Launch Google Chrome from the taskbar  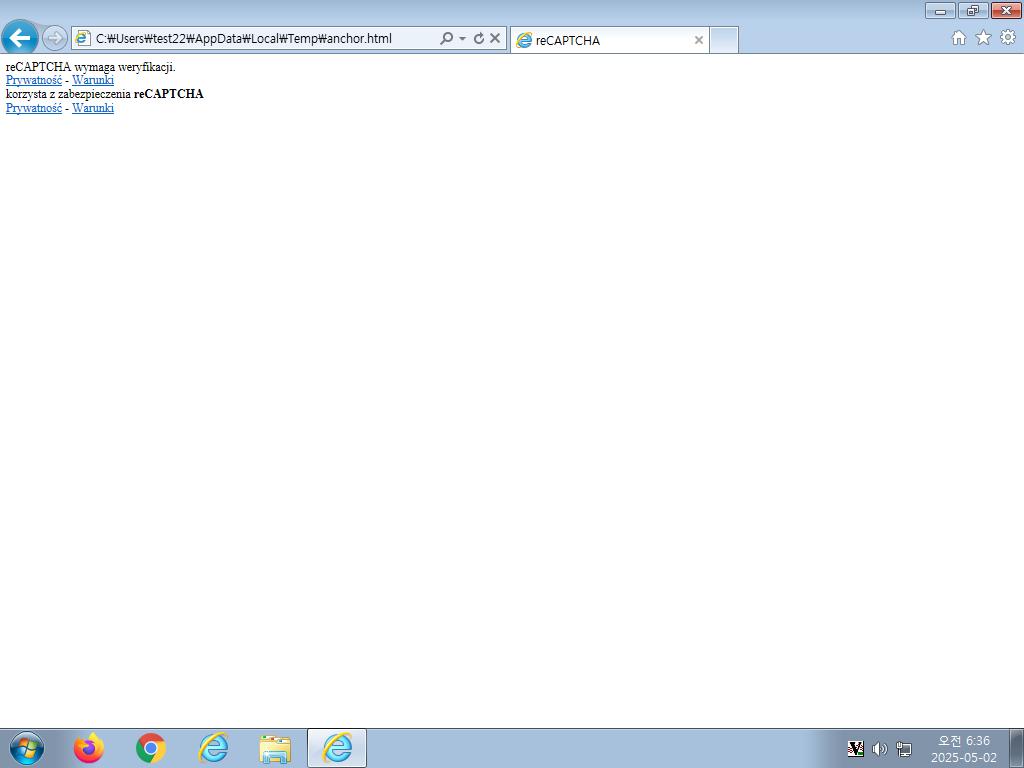click(x=151, y=748)
